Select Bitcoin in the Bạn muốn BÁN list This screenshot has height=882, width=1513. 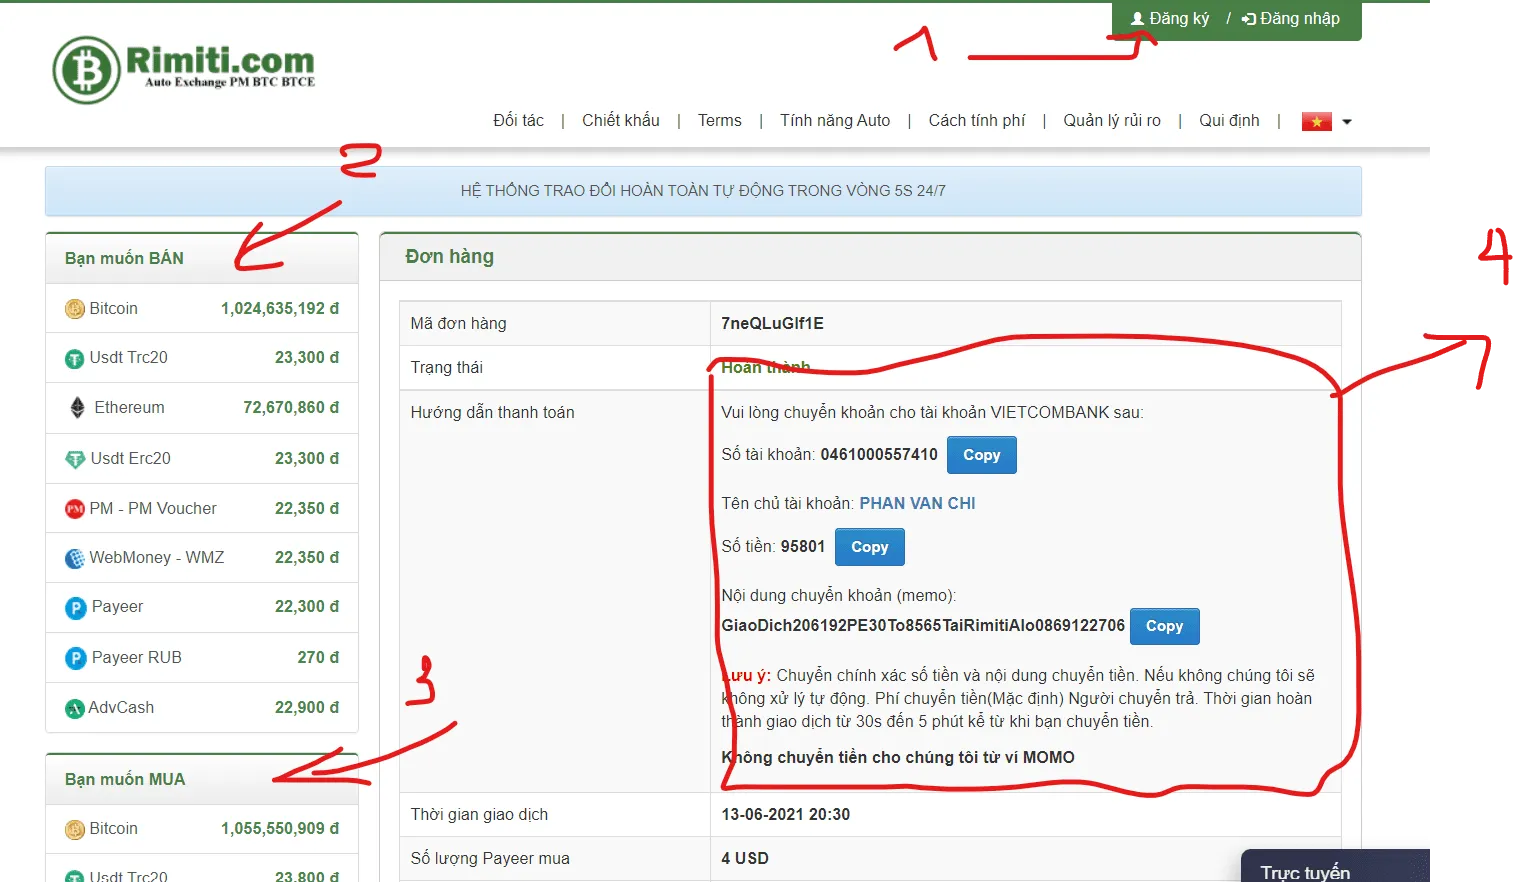202,309
